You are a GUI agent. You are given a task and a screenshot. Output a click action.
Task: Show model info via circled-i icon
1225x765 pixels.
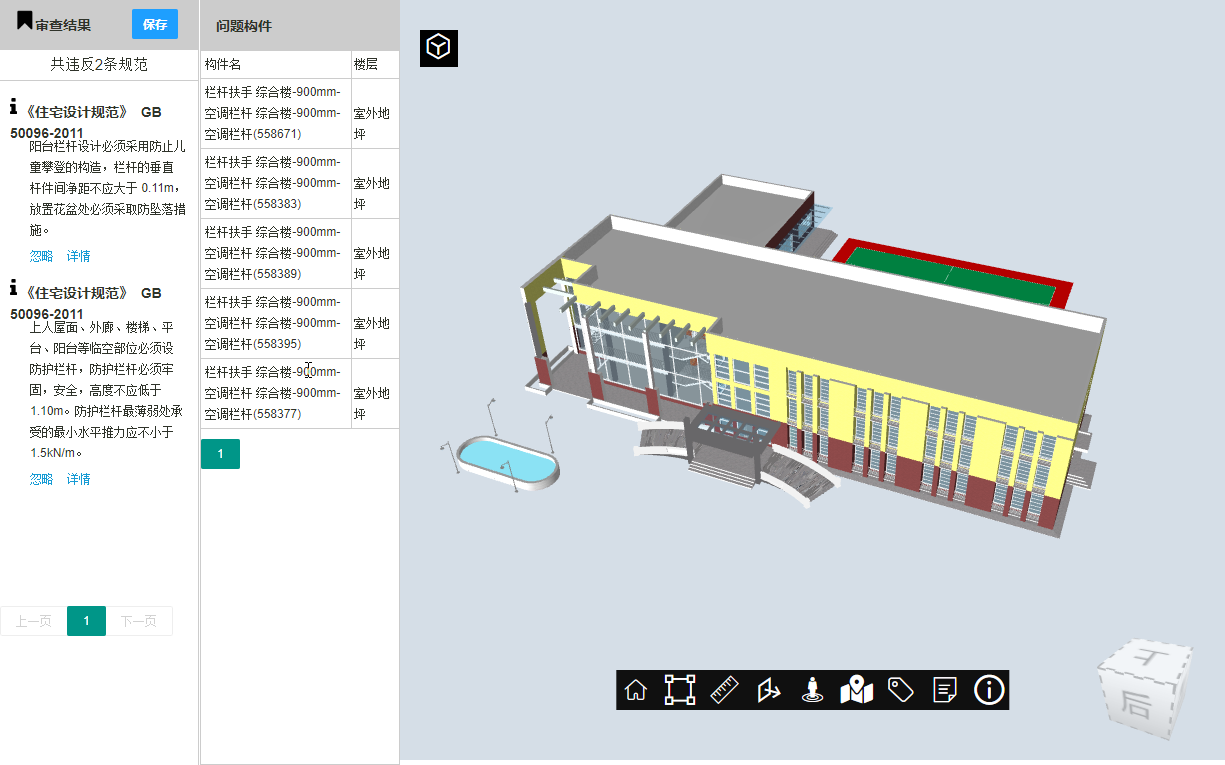point(989,690)
